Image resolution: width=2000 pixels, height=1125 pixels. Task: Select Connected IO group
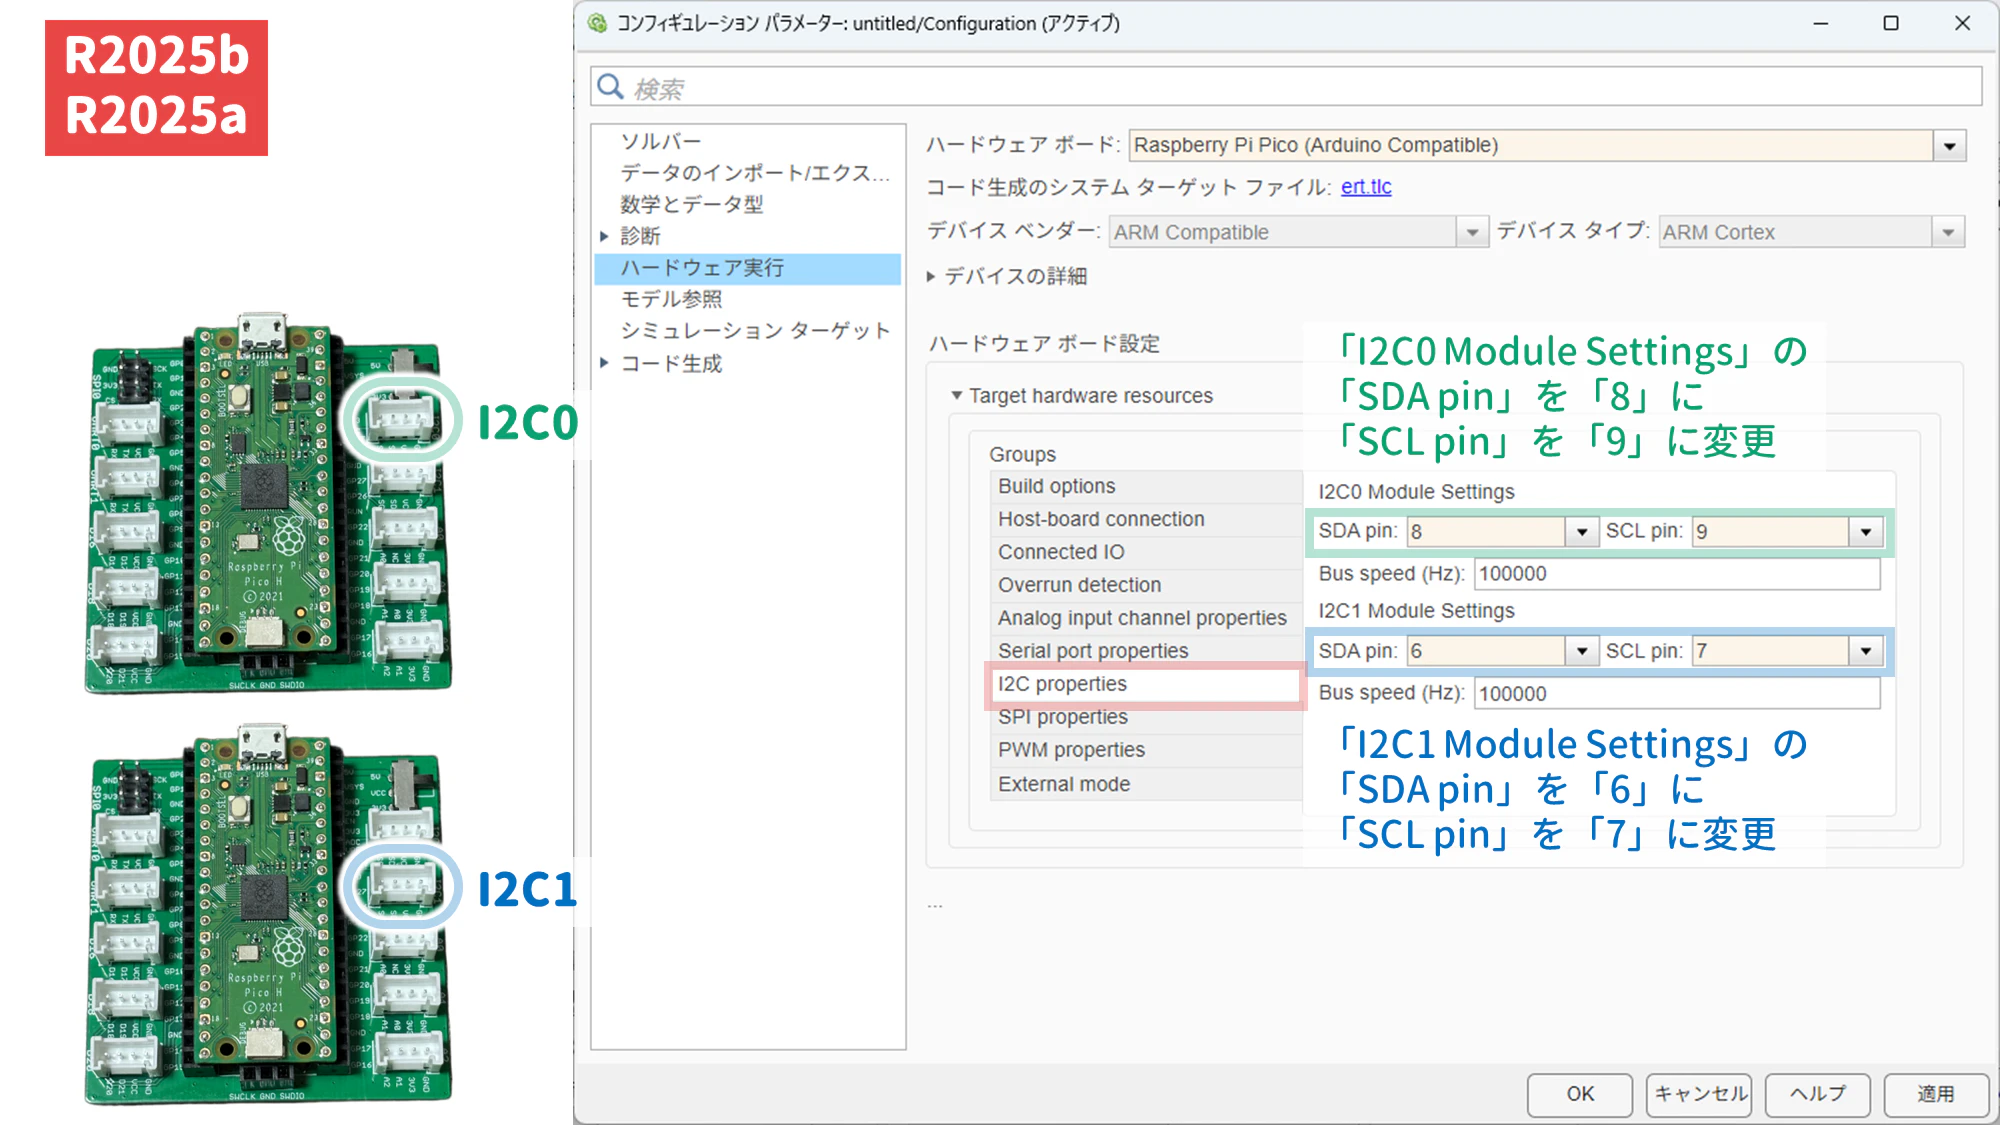1146,552
